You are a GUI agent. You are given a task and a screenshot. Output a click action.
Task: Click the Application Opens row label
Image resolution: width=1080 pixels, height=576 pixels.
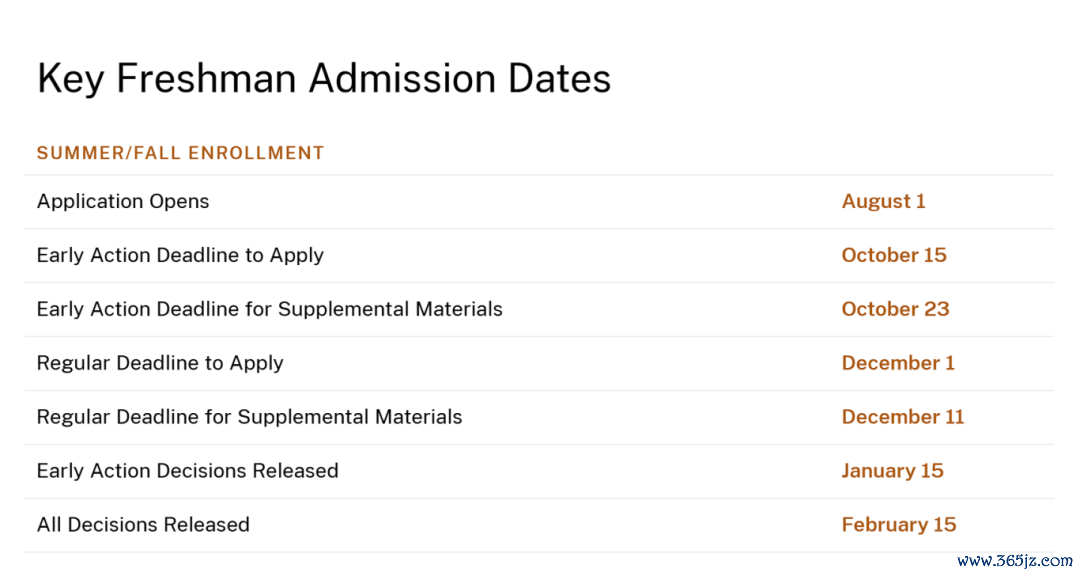(x=123, y=202)
